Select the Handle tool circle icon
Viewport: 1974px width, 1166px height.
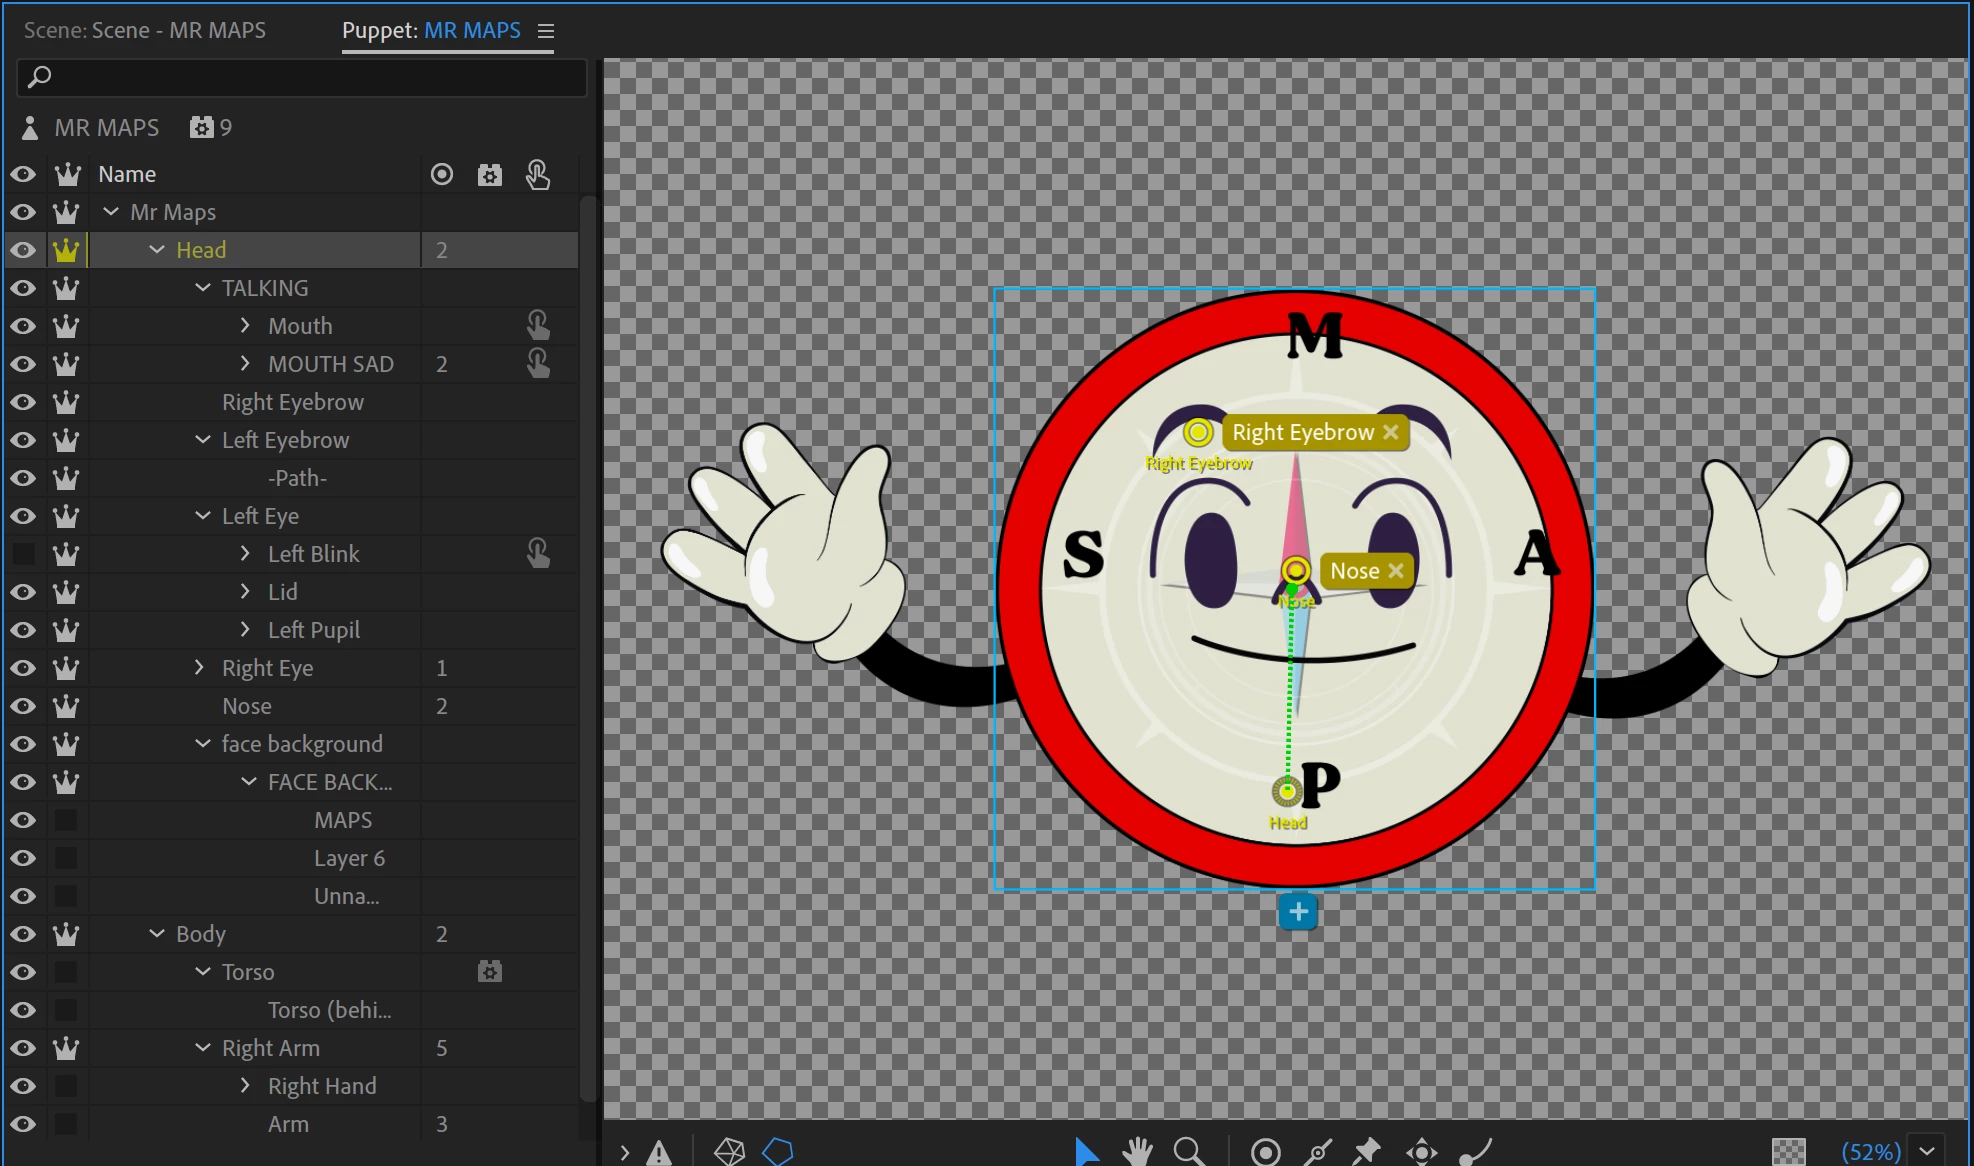click(1265, 1151)
